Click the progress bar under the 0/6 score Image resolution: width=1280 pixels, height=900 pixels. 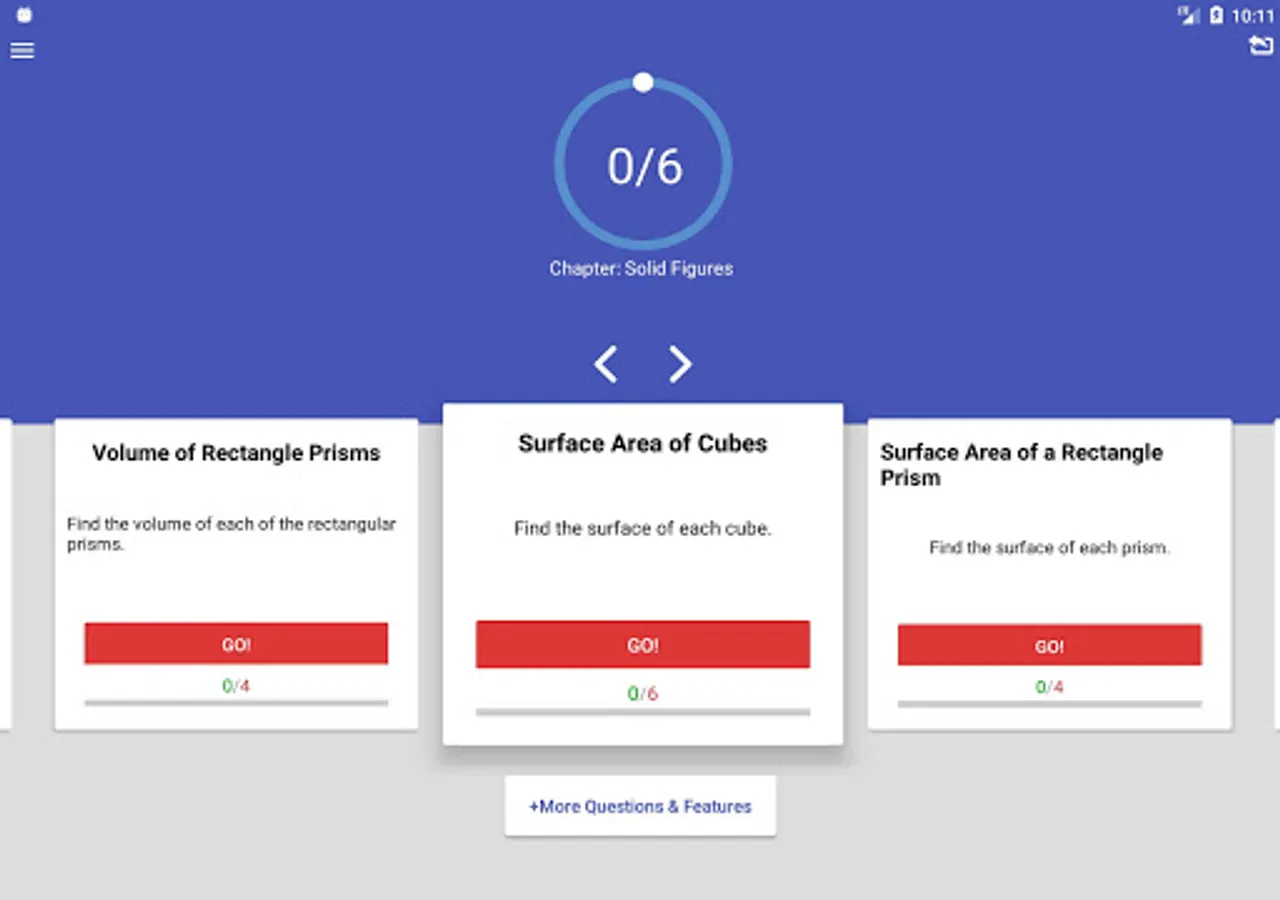(643, 712)
